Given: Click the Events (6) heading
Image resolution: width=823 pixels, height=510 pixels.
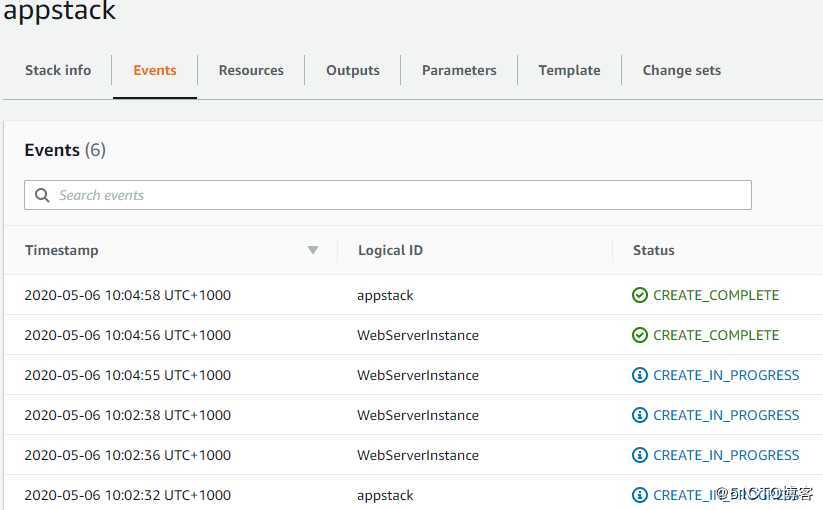Looking at the screenshot, I should point(65,150).
